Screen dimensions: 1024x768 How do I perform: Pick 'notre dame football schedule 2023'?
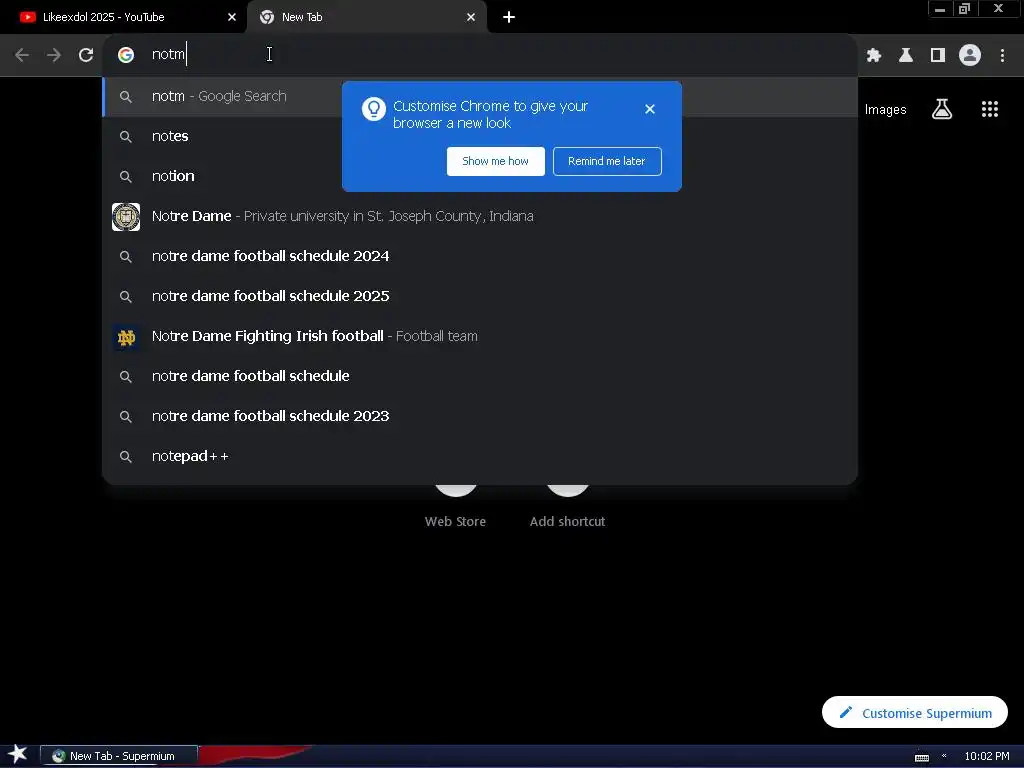[480, 416]
